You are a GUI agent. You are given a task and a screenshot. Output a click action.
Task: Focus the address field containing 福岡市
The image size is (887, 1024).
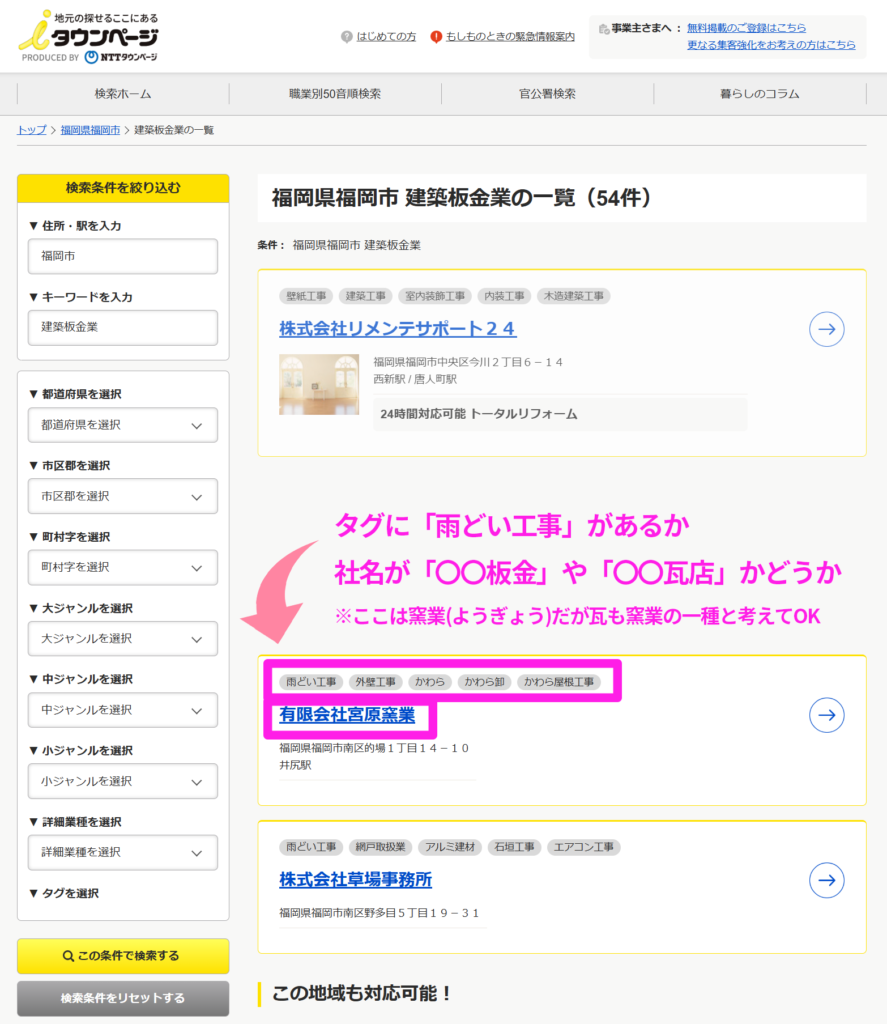(x=123, y=256)
